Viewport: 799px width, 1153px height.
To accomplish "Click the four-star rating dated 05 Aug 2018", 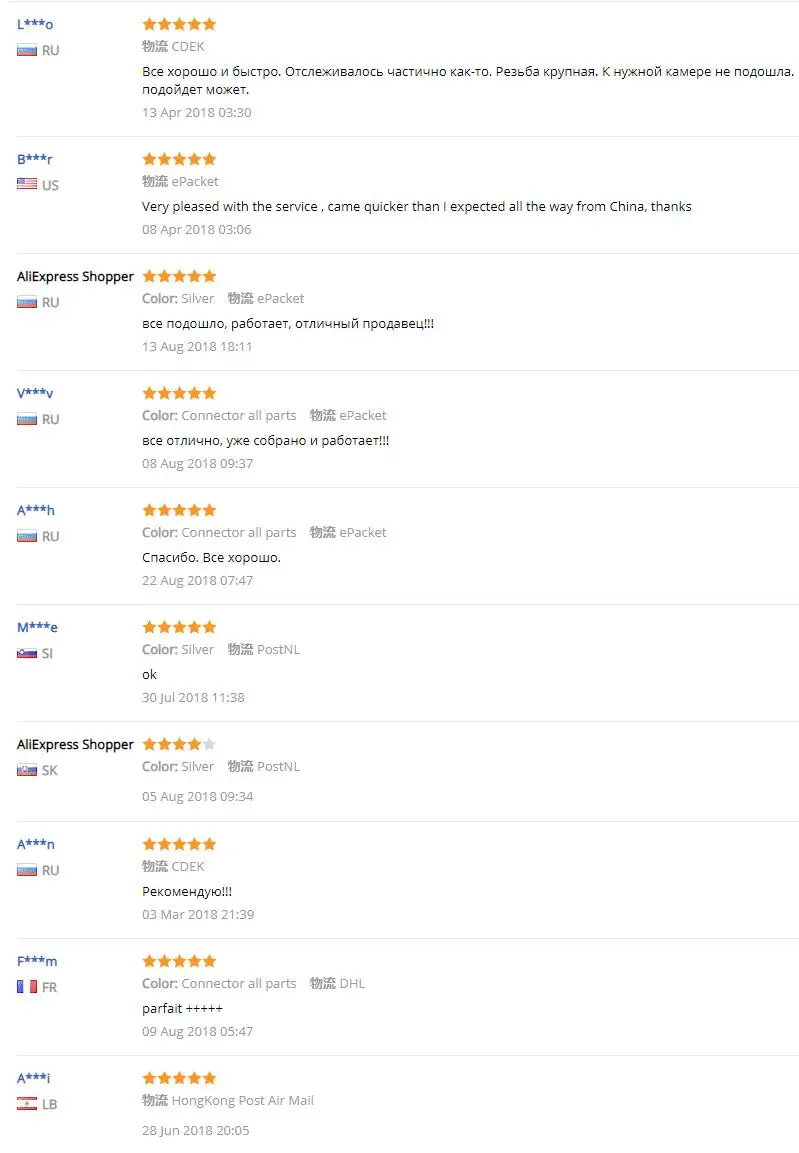I will click(179, 744).
